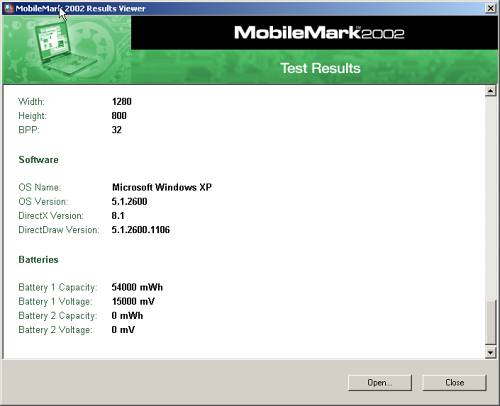This screenshot has width=500, height=406.
Task: Click the Battery 1 Voltage: label
Action: coord(55,301)
